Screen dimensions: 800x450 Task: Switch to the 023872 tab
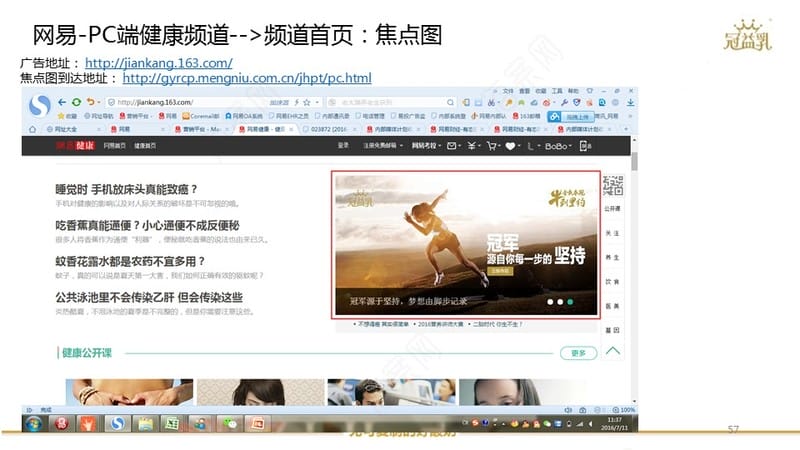point(329,129)
